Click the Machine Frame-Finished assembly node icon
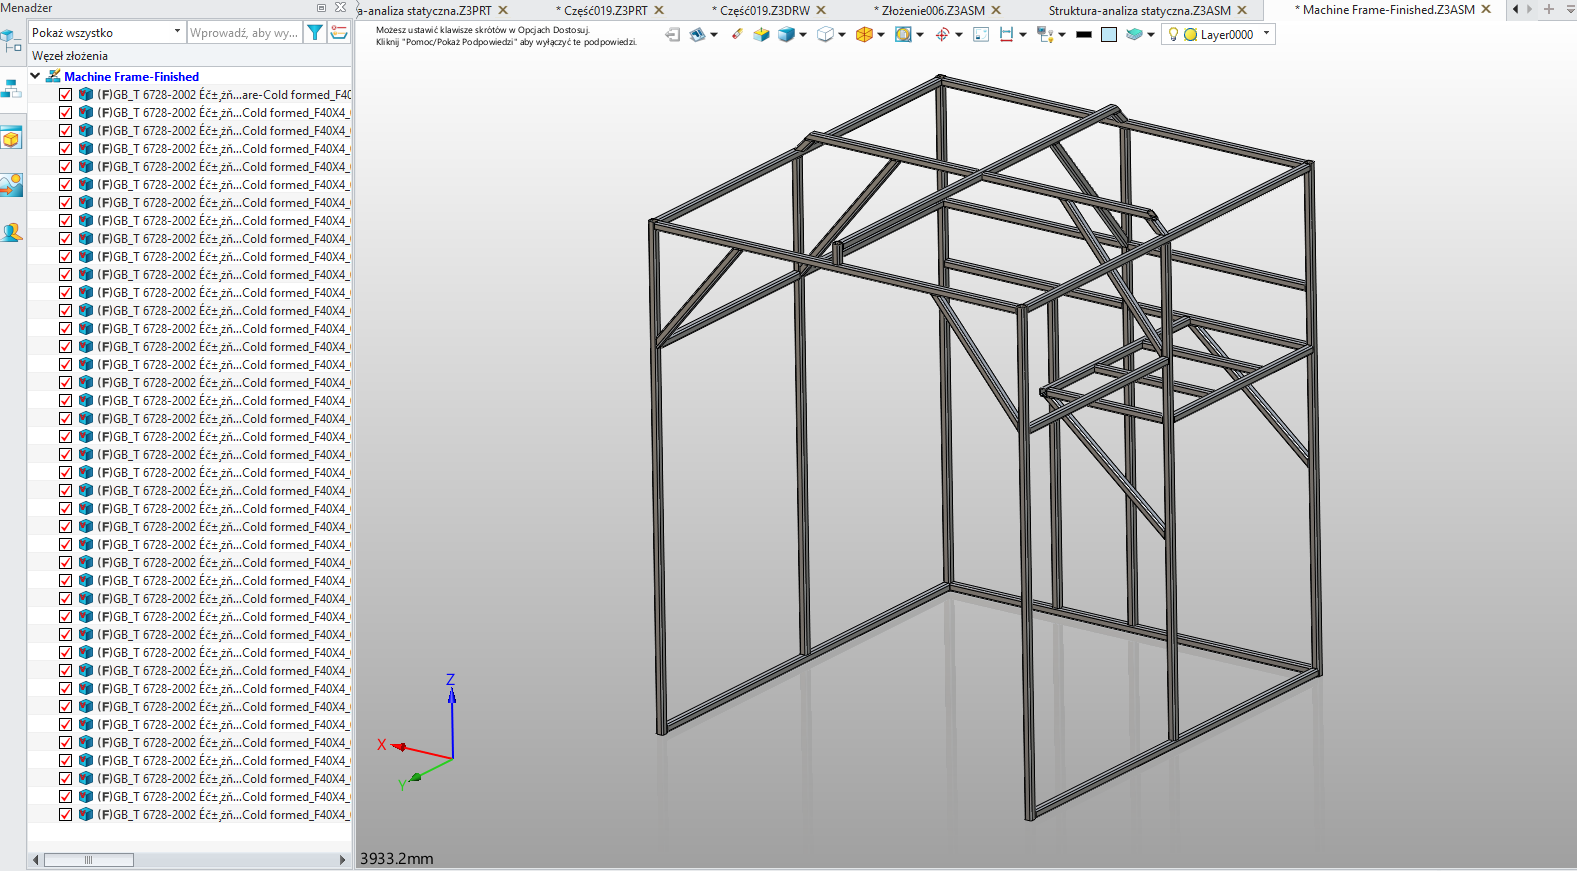This screenshot has height=871, width=1577. (x=53, y=76)
